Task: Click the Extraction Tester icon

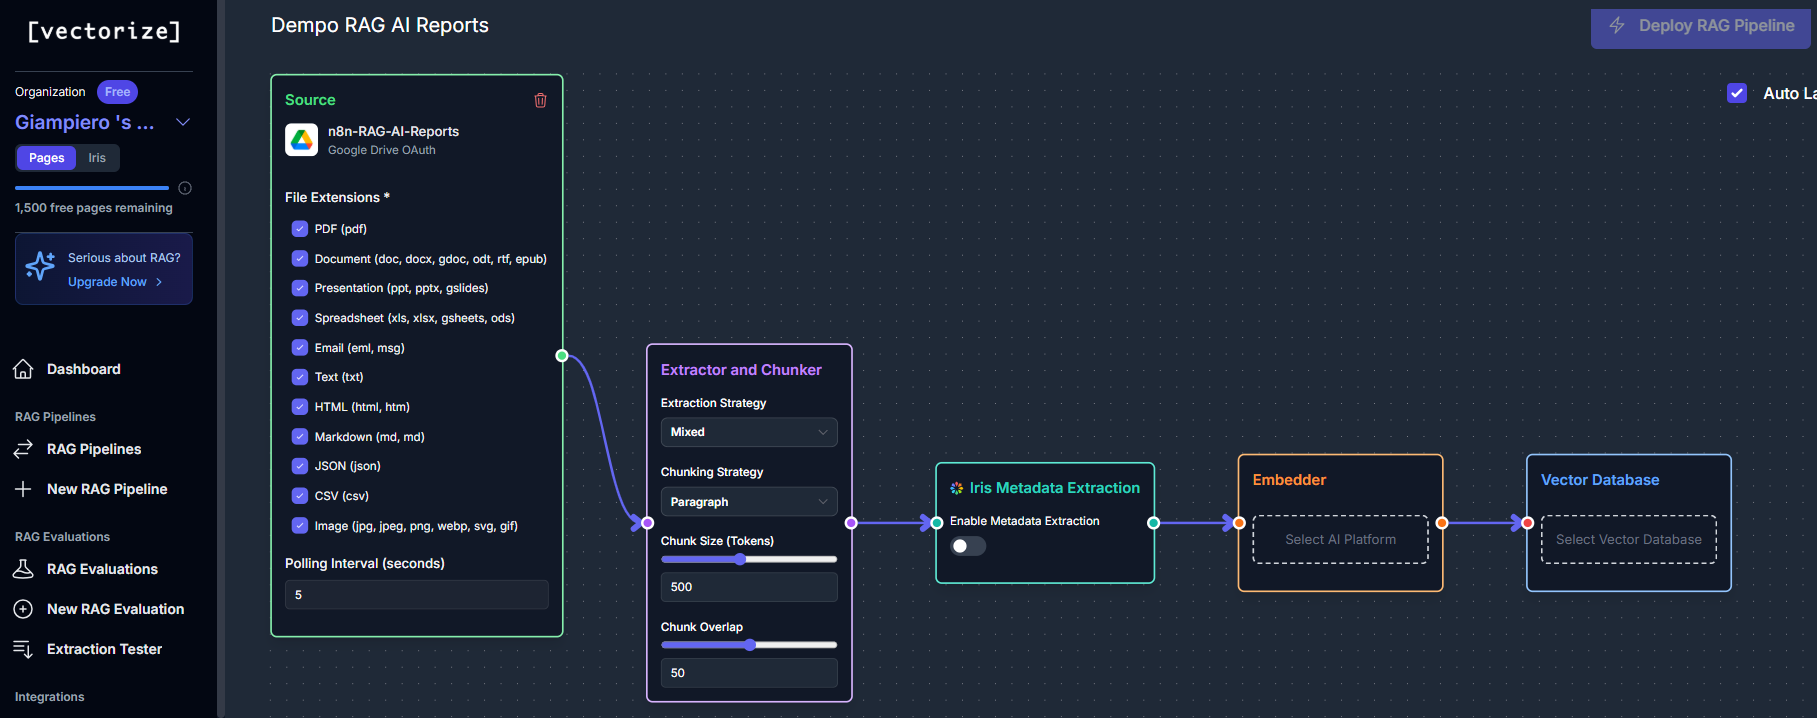Action: coord(23,649)
